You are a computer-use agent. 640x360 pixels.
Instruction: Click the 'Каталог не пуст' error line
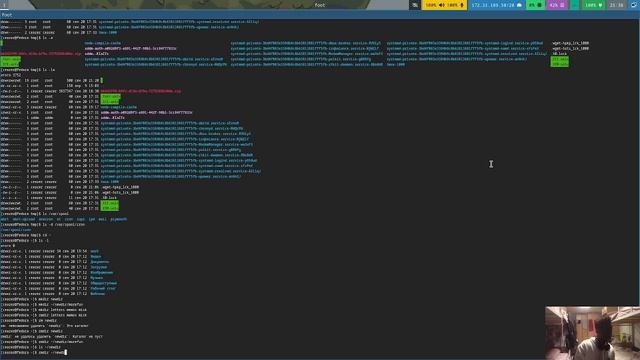pos(51,336)
